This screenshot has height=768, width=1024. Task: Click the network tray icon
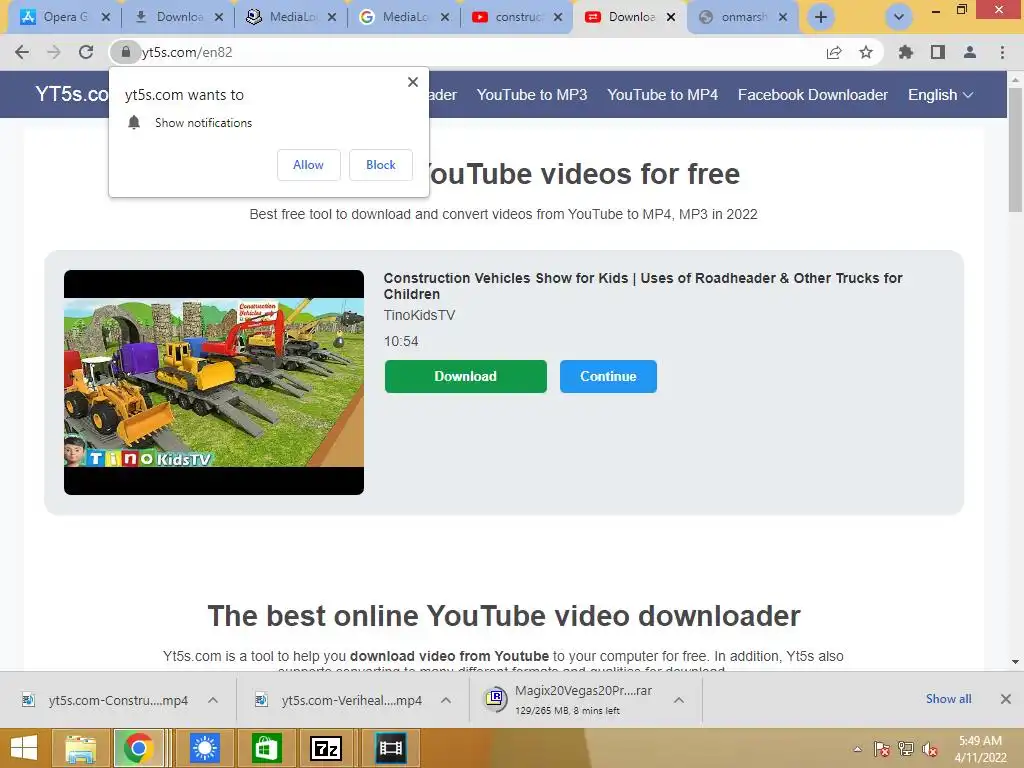click(906, 749)
